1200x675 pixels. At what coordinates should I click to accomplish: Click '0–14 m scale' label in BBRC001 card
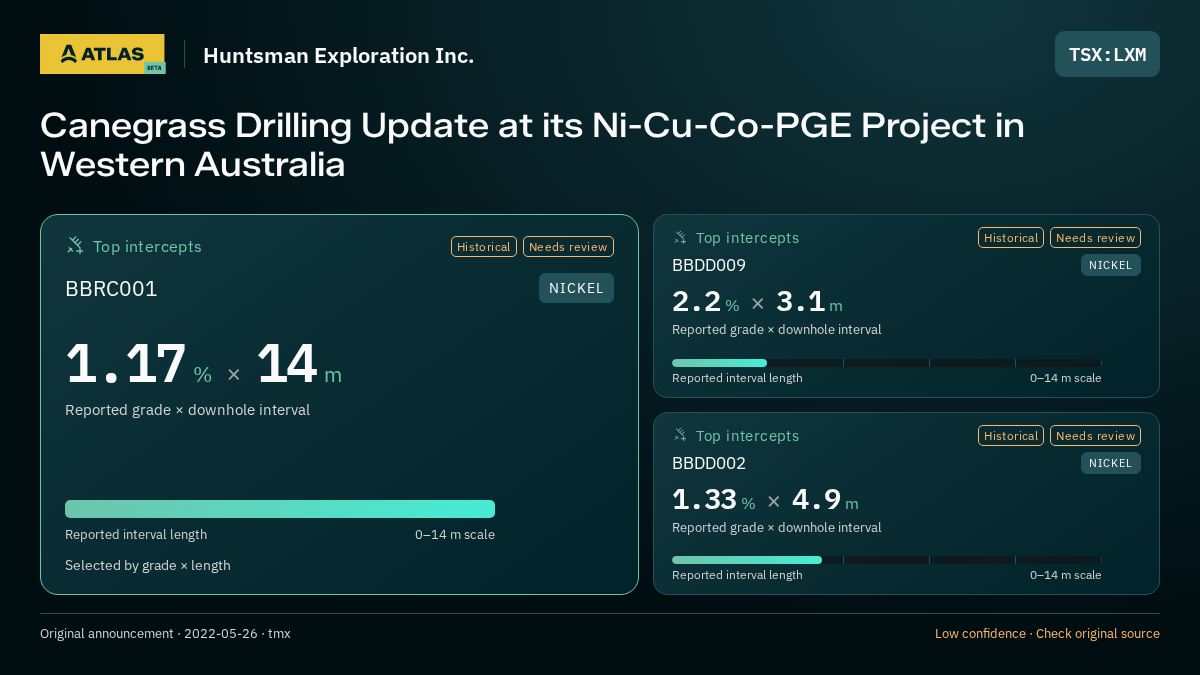(x=455, y=535)
